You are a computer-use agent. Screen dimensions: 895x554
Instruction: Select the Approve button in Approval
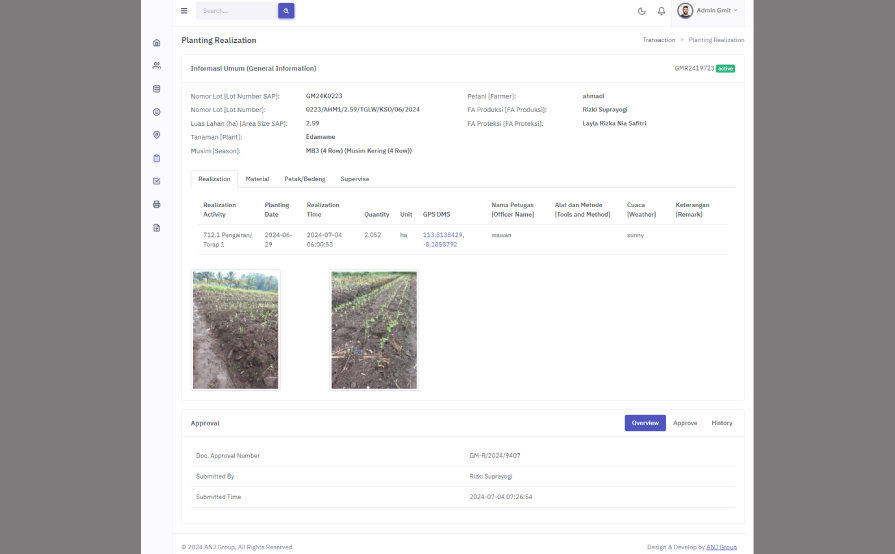pos(685,423)
